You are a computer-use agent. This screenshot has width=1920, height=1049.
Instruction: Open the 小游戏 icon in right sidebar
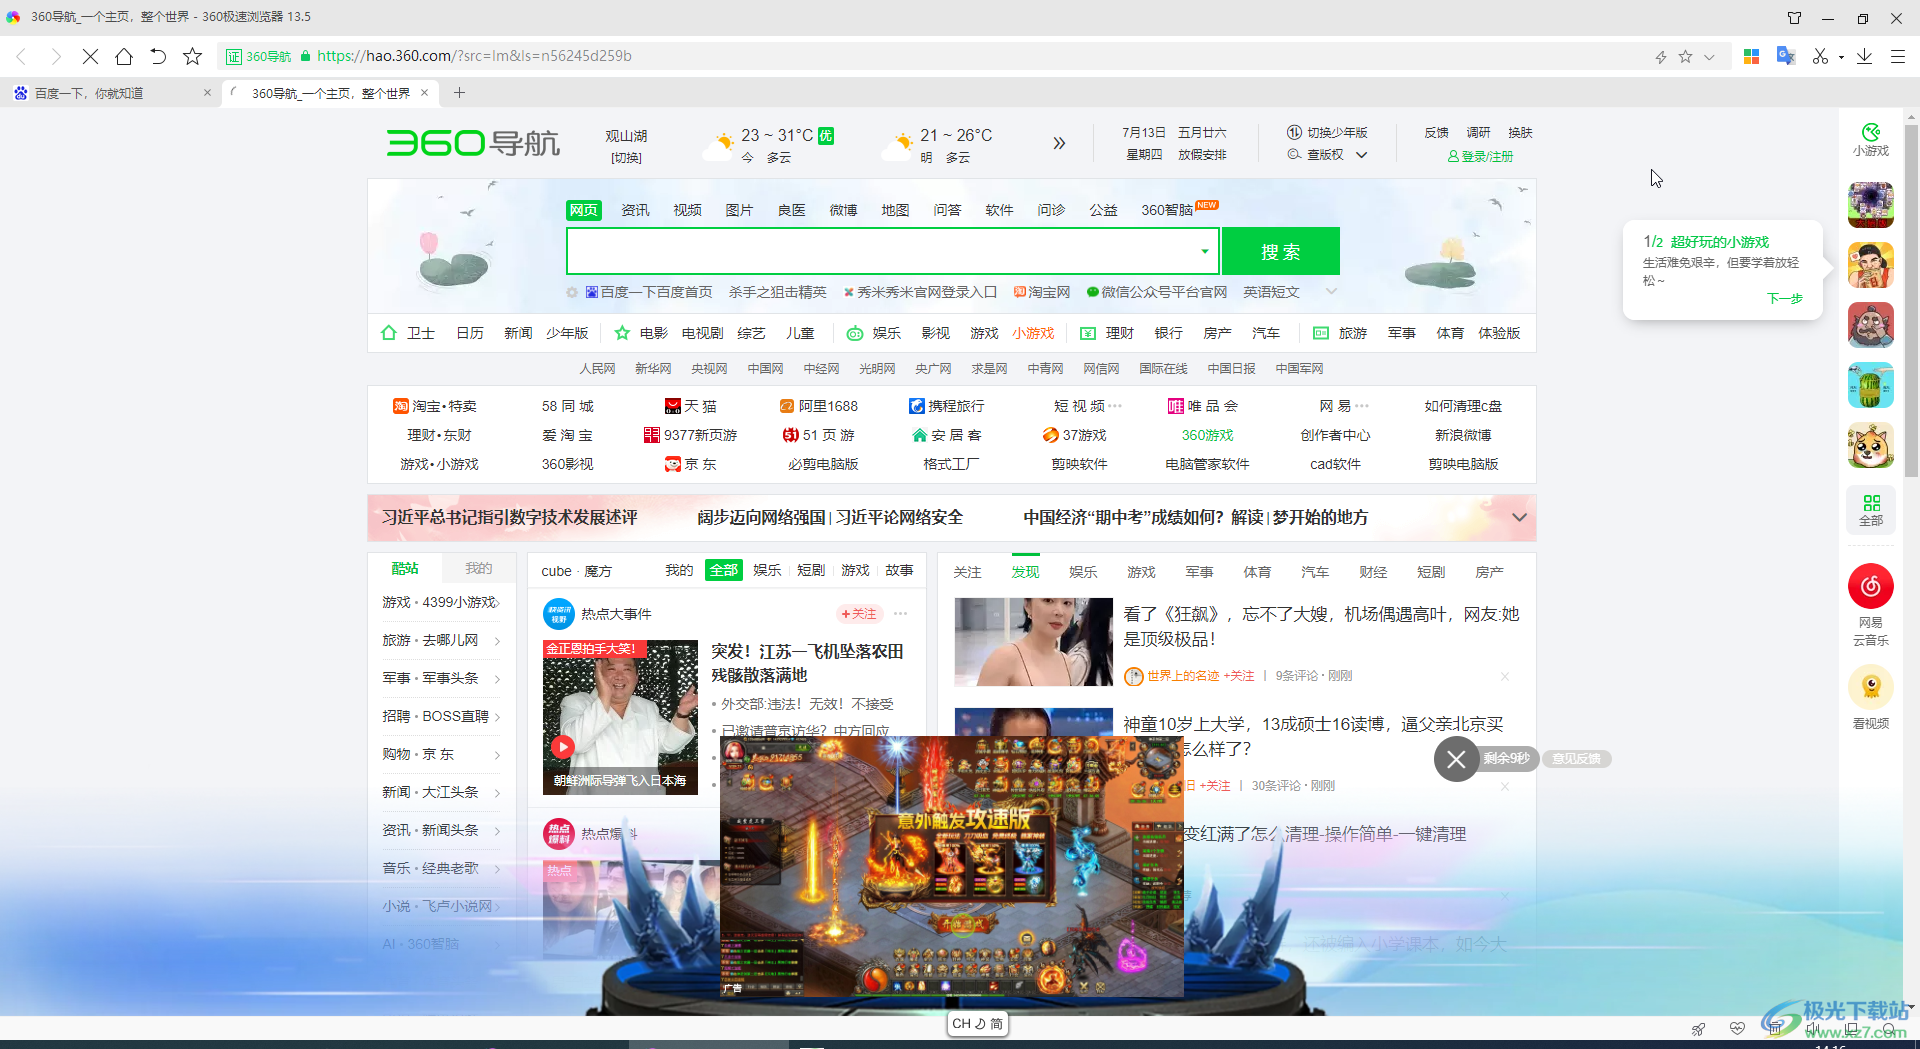click(1871, 140)
